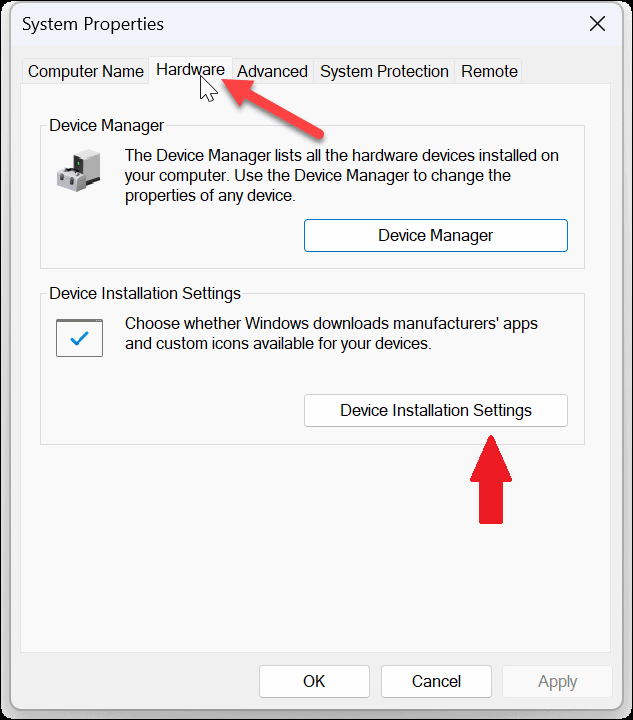This screenshot has height=720, width=633.
Task: Switch to the Computer Name tab
Action: click(86, 71)
